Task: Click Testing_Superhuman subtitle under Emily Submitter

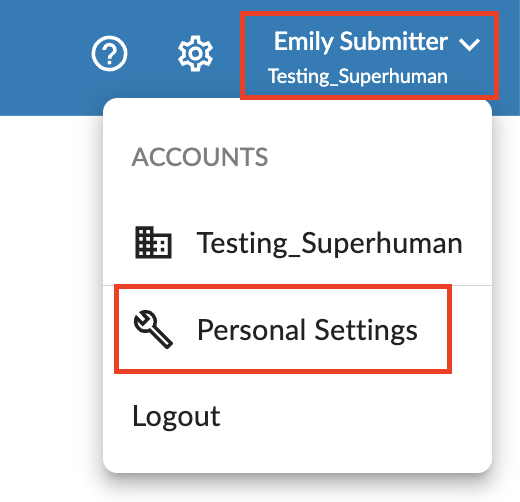Action: (x=358, y=76)
